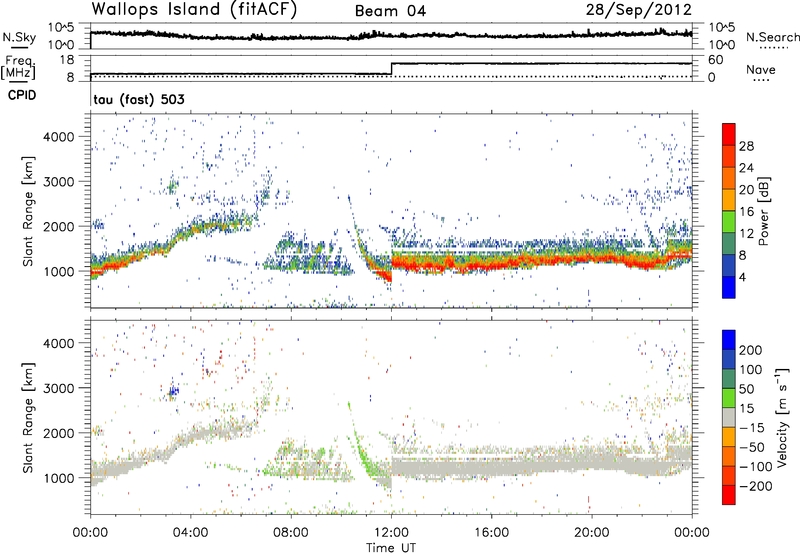
Task: Click the date '28/Sep/2012'
Action: (x=638, y=9)
